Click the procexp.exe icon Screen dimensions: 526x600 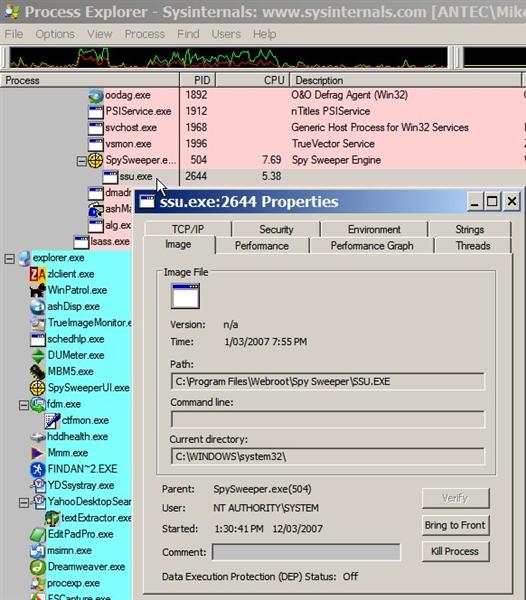click(37, 584)
